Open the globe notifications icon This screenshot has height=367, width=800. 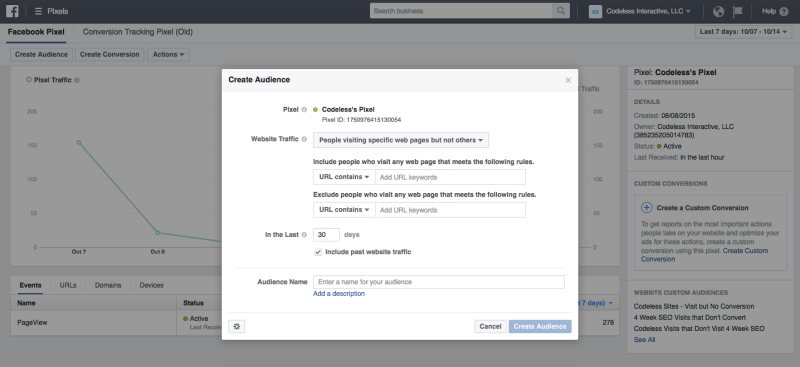point(718,11)
